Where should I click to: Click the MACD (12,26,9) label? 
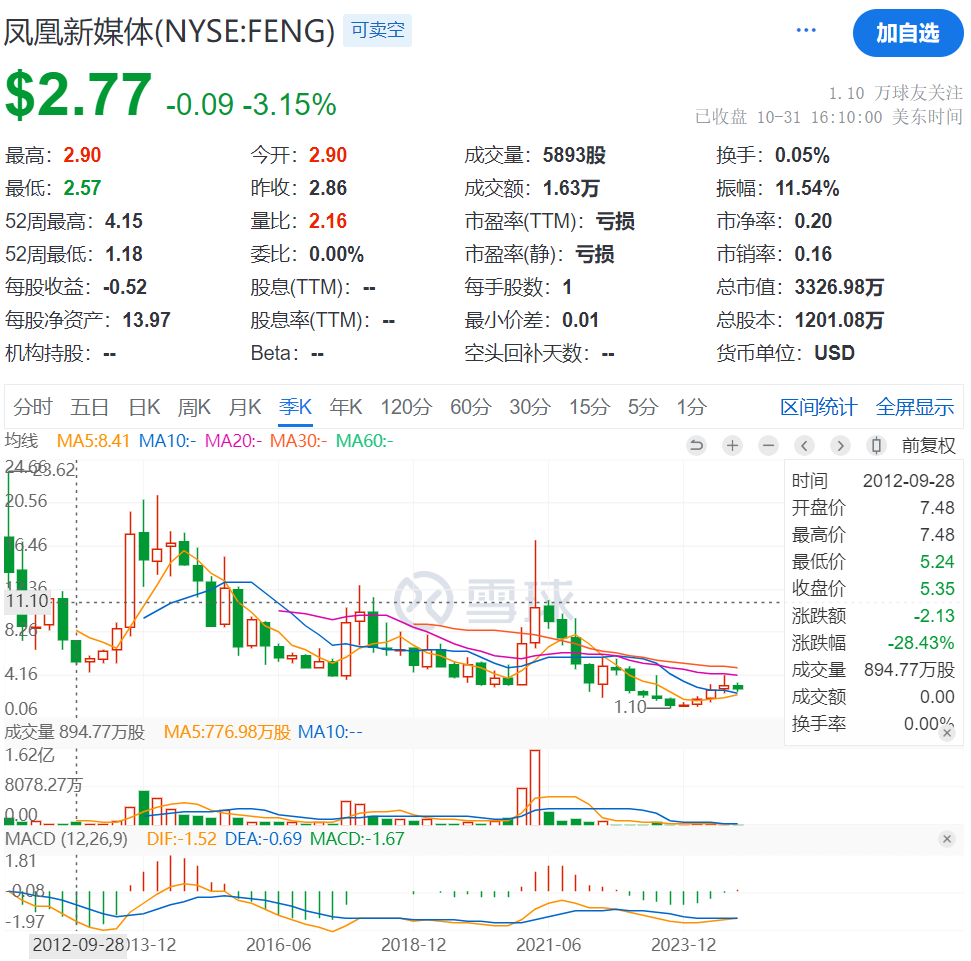66,839
